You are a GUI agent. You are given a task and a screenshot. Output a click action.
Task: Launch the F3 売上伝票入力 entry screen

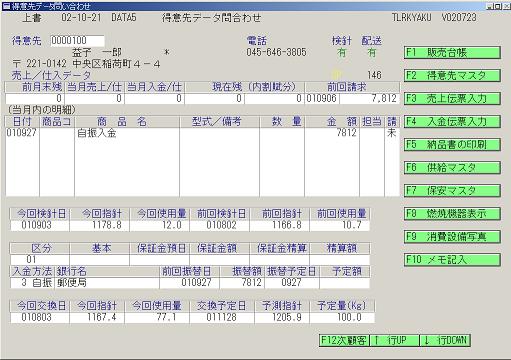click(x=452, y=99)
